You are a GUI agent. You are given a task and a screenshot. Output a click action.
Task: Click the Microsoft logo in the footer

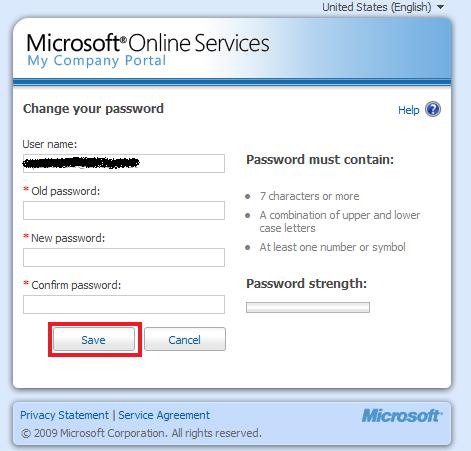pos(402,416)
